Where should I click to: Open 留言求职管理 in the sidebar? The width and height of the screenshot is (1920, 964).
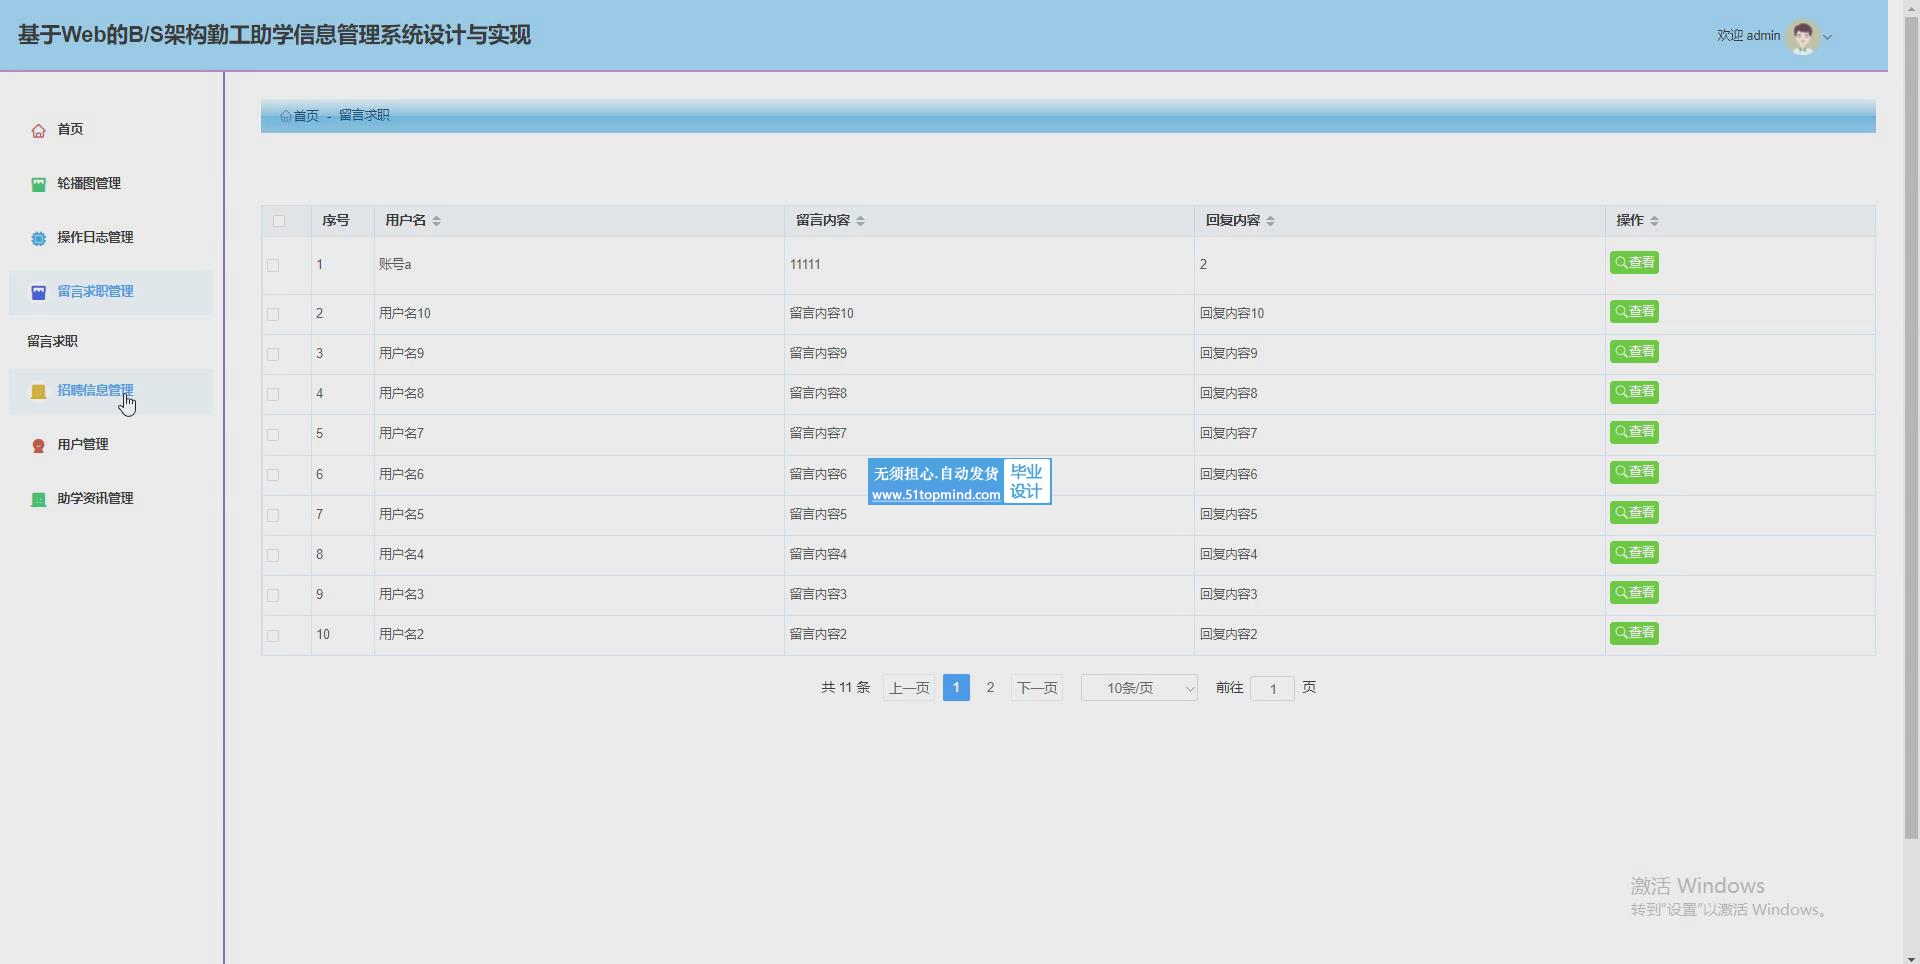click(x=95, y=292)
